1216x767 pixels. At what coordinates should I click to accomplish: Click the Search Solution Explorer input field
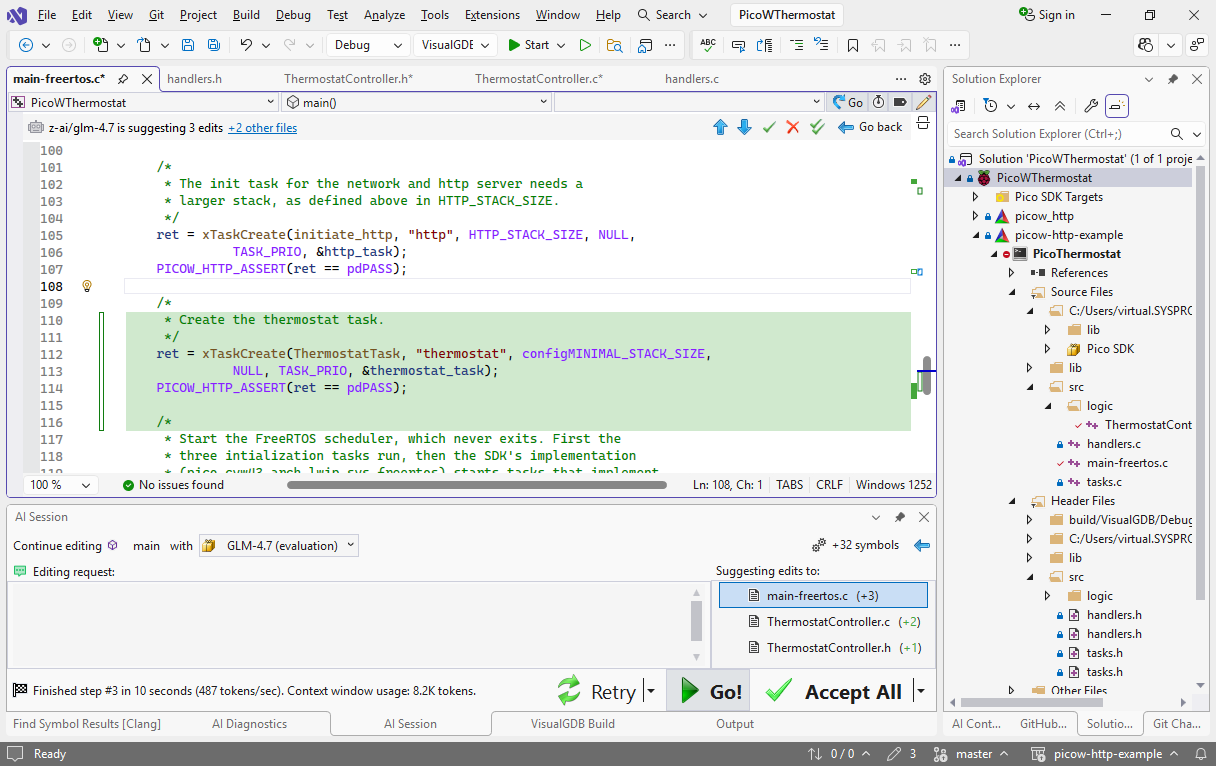[1055, 134]
